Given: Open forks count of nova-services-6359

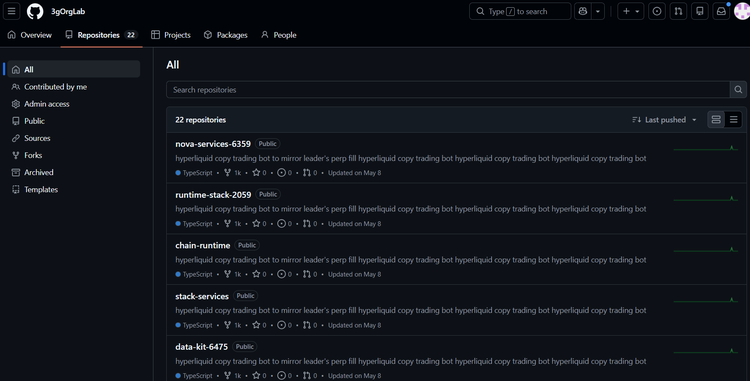Looking at the screenshot, I should pyautogui.click(x=232, y=173).
